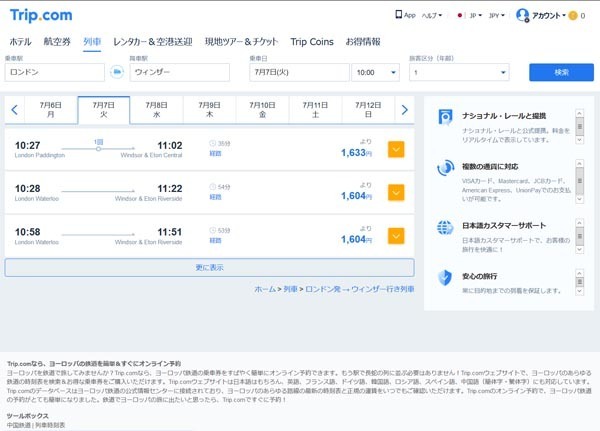Click the ホーム breadcrumb link
Screen dimensions: 600x431
(265, 289)
